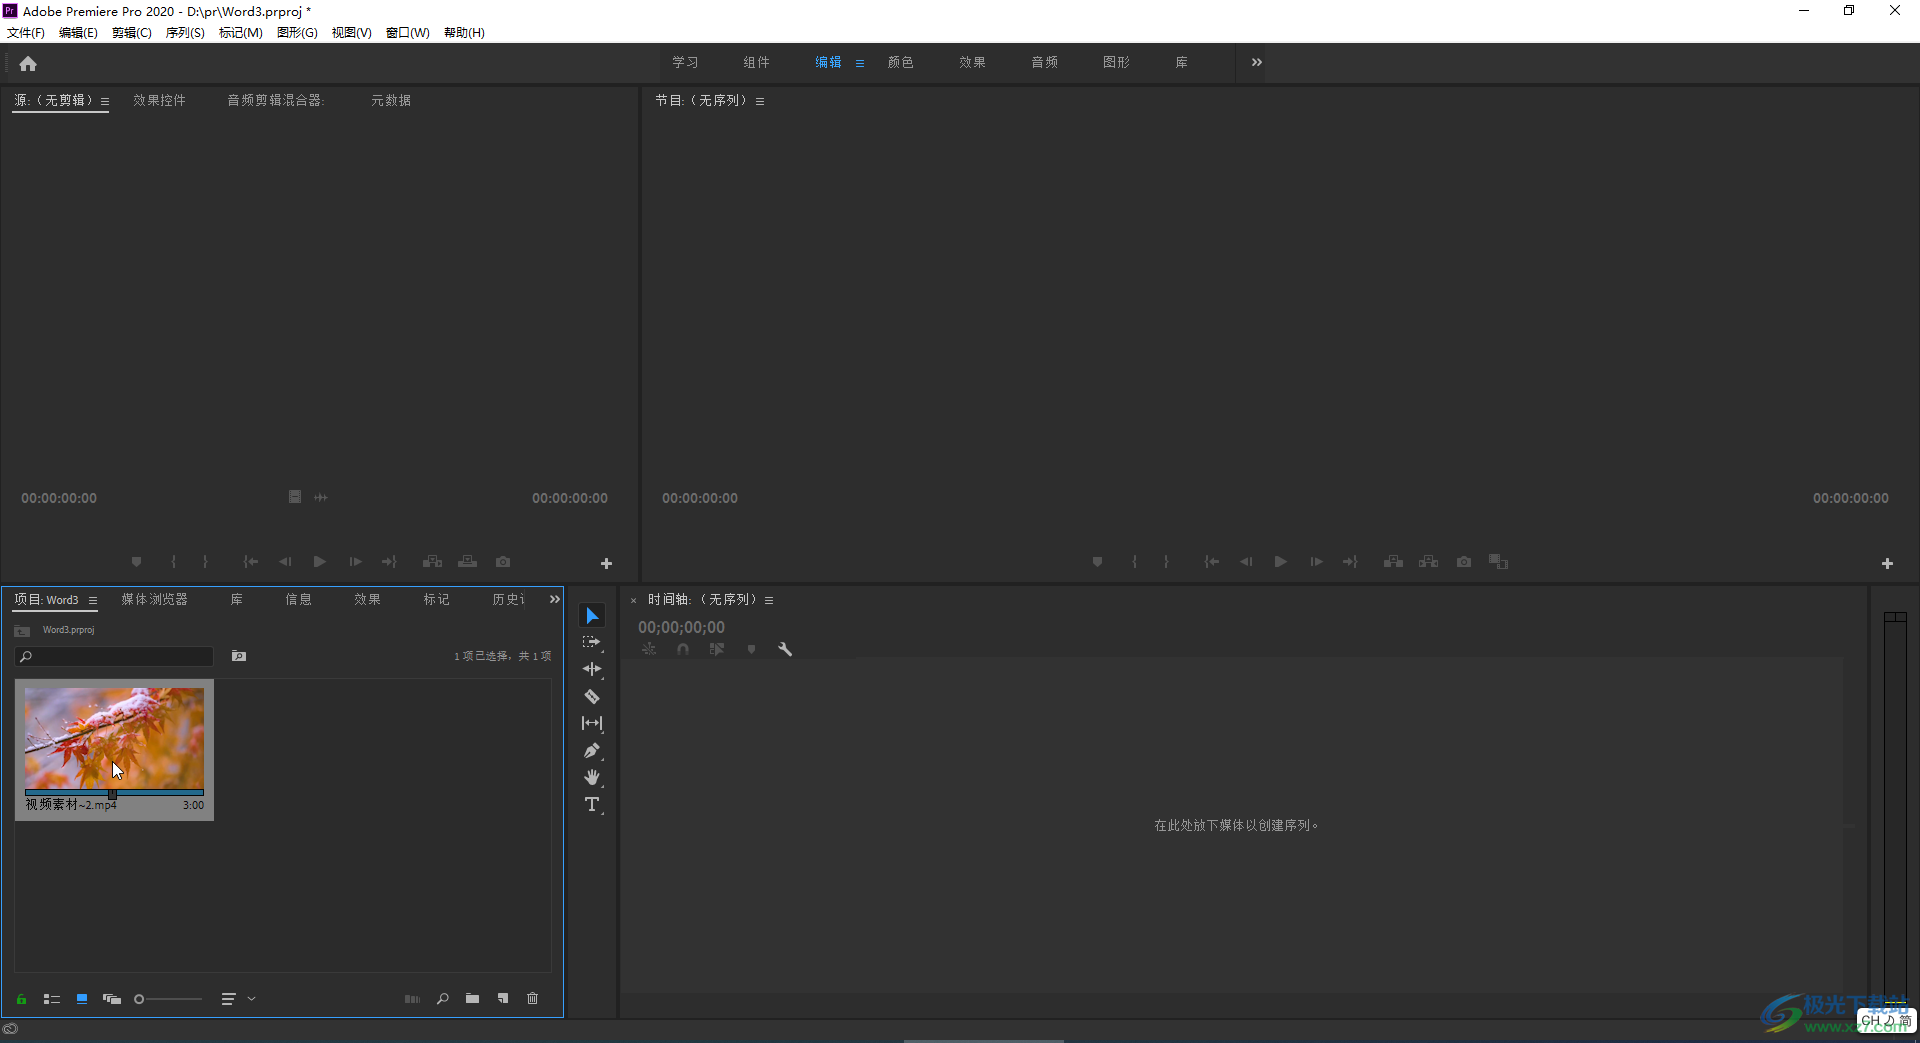1920x1043 pixels.
Task: Click Insert button in Source monitor
Action: tap(432, 562)
